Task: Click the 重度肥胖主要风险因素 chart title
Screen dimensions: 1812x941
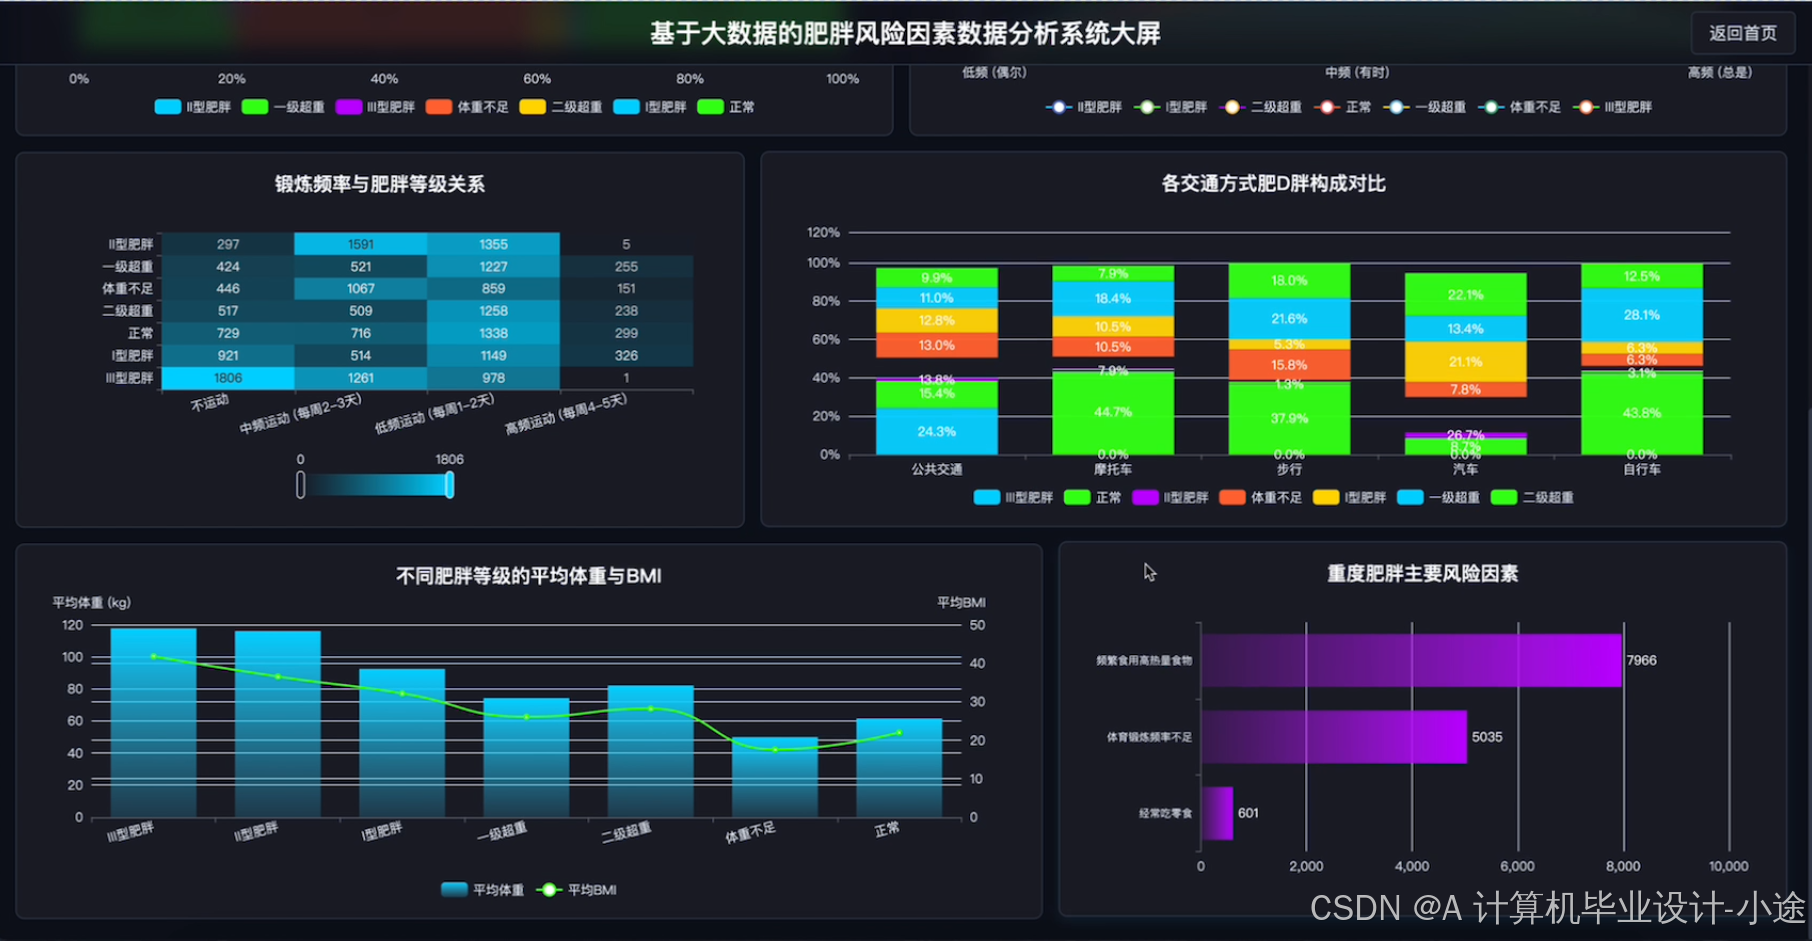Action: click(1422, 574)
